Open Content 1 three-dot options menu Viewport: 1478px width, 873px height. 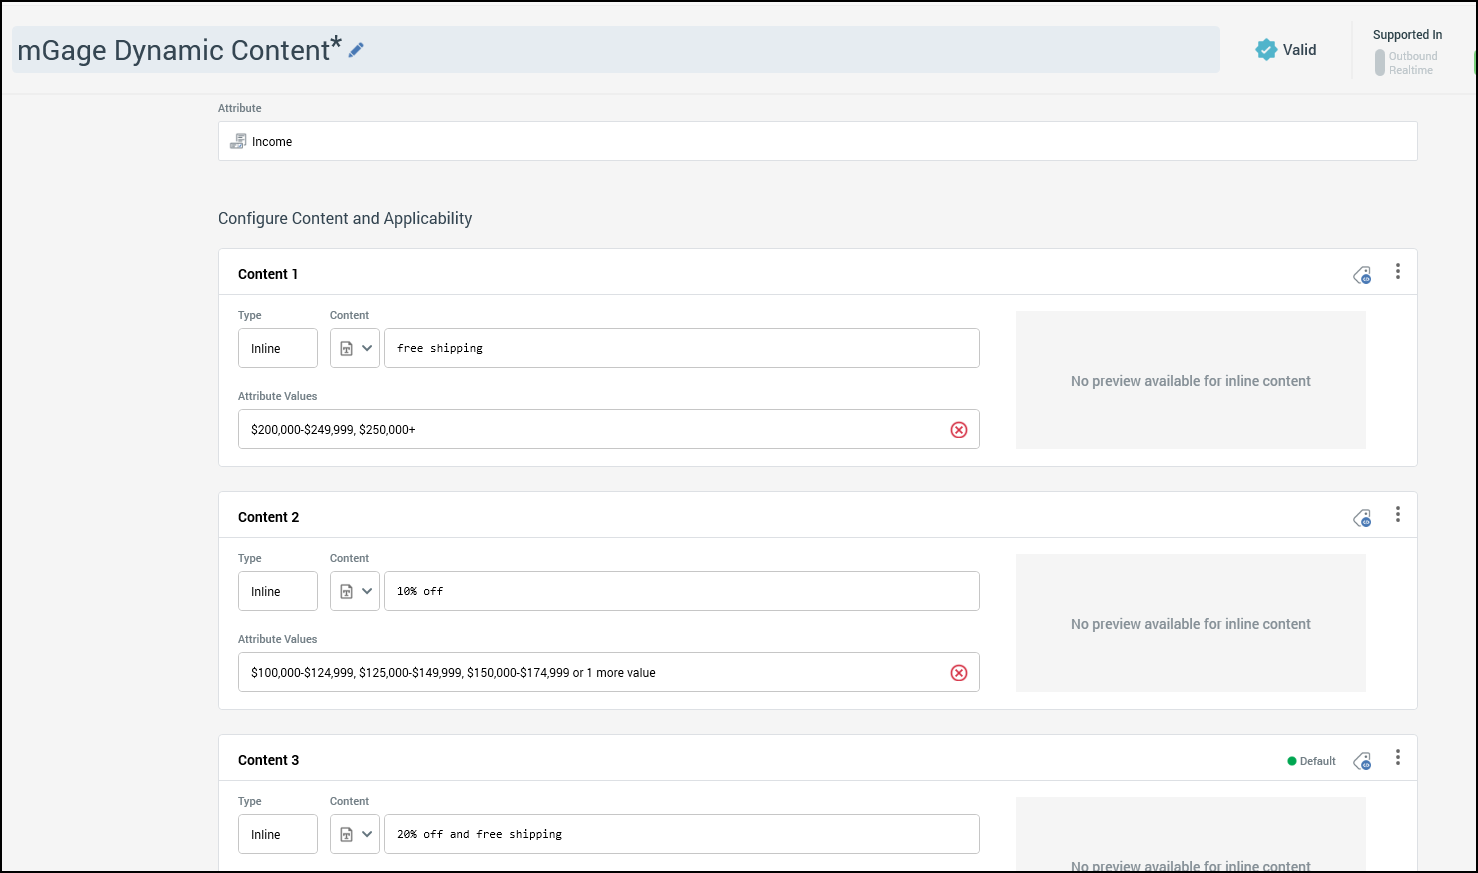1398,272
